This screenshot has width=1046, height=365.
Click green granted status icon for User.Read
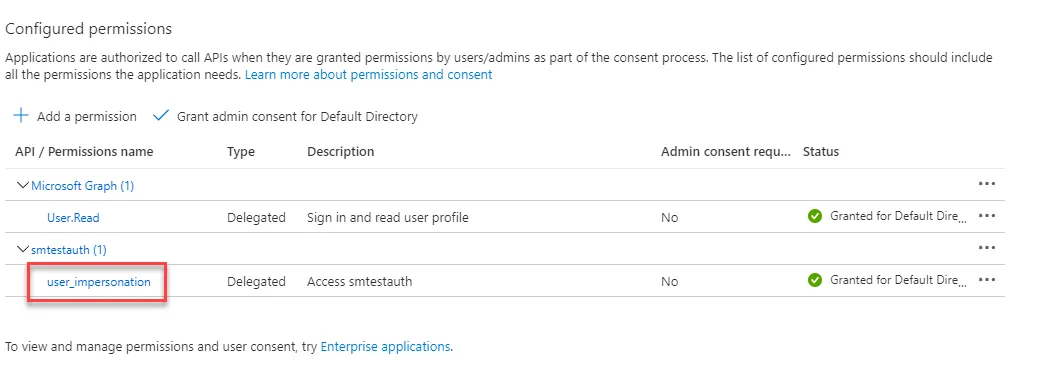pyautogui.click(x=815, y=217)
